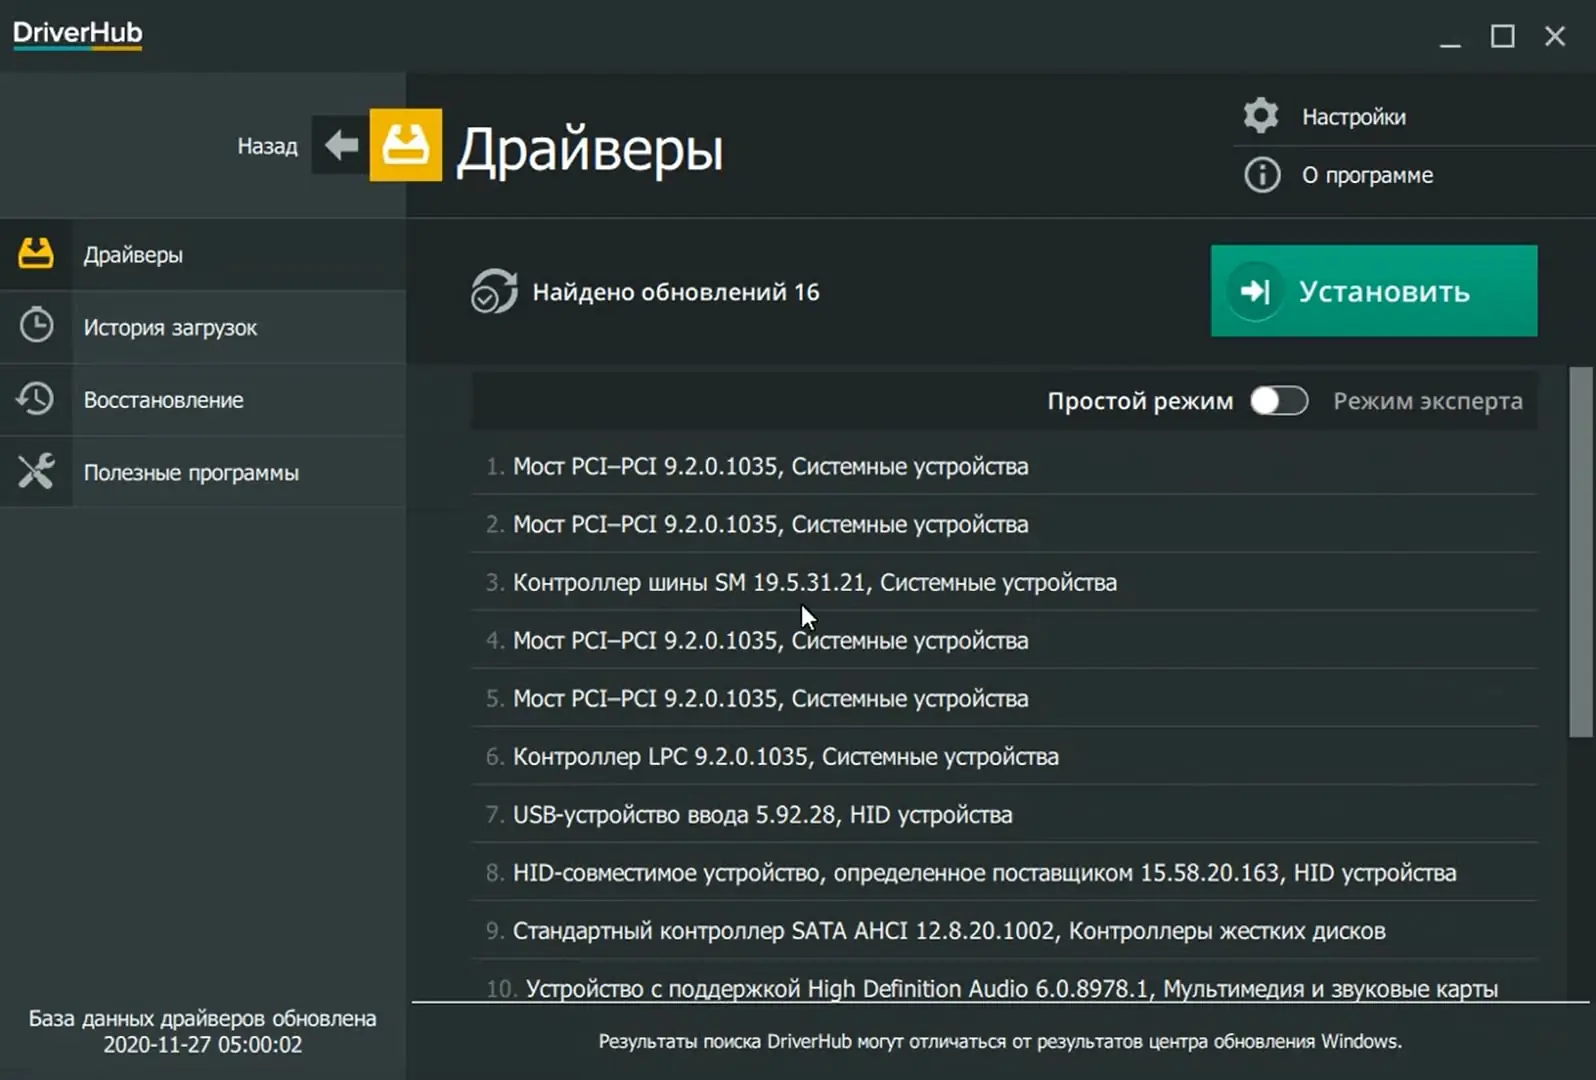Select the Контроллер LPC driver entry
This screenshot has height=1080, width=1596.
(785, 757)
